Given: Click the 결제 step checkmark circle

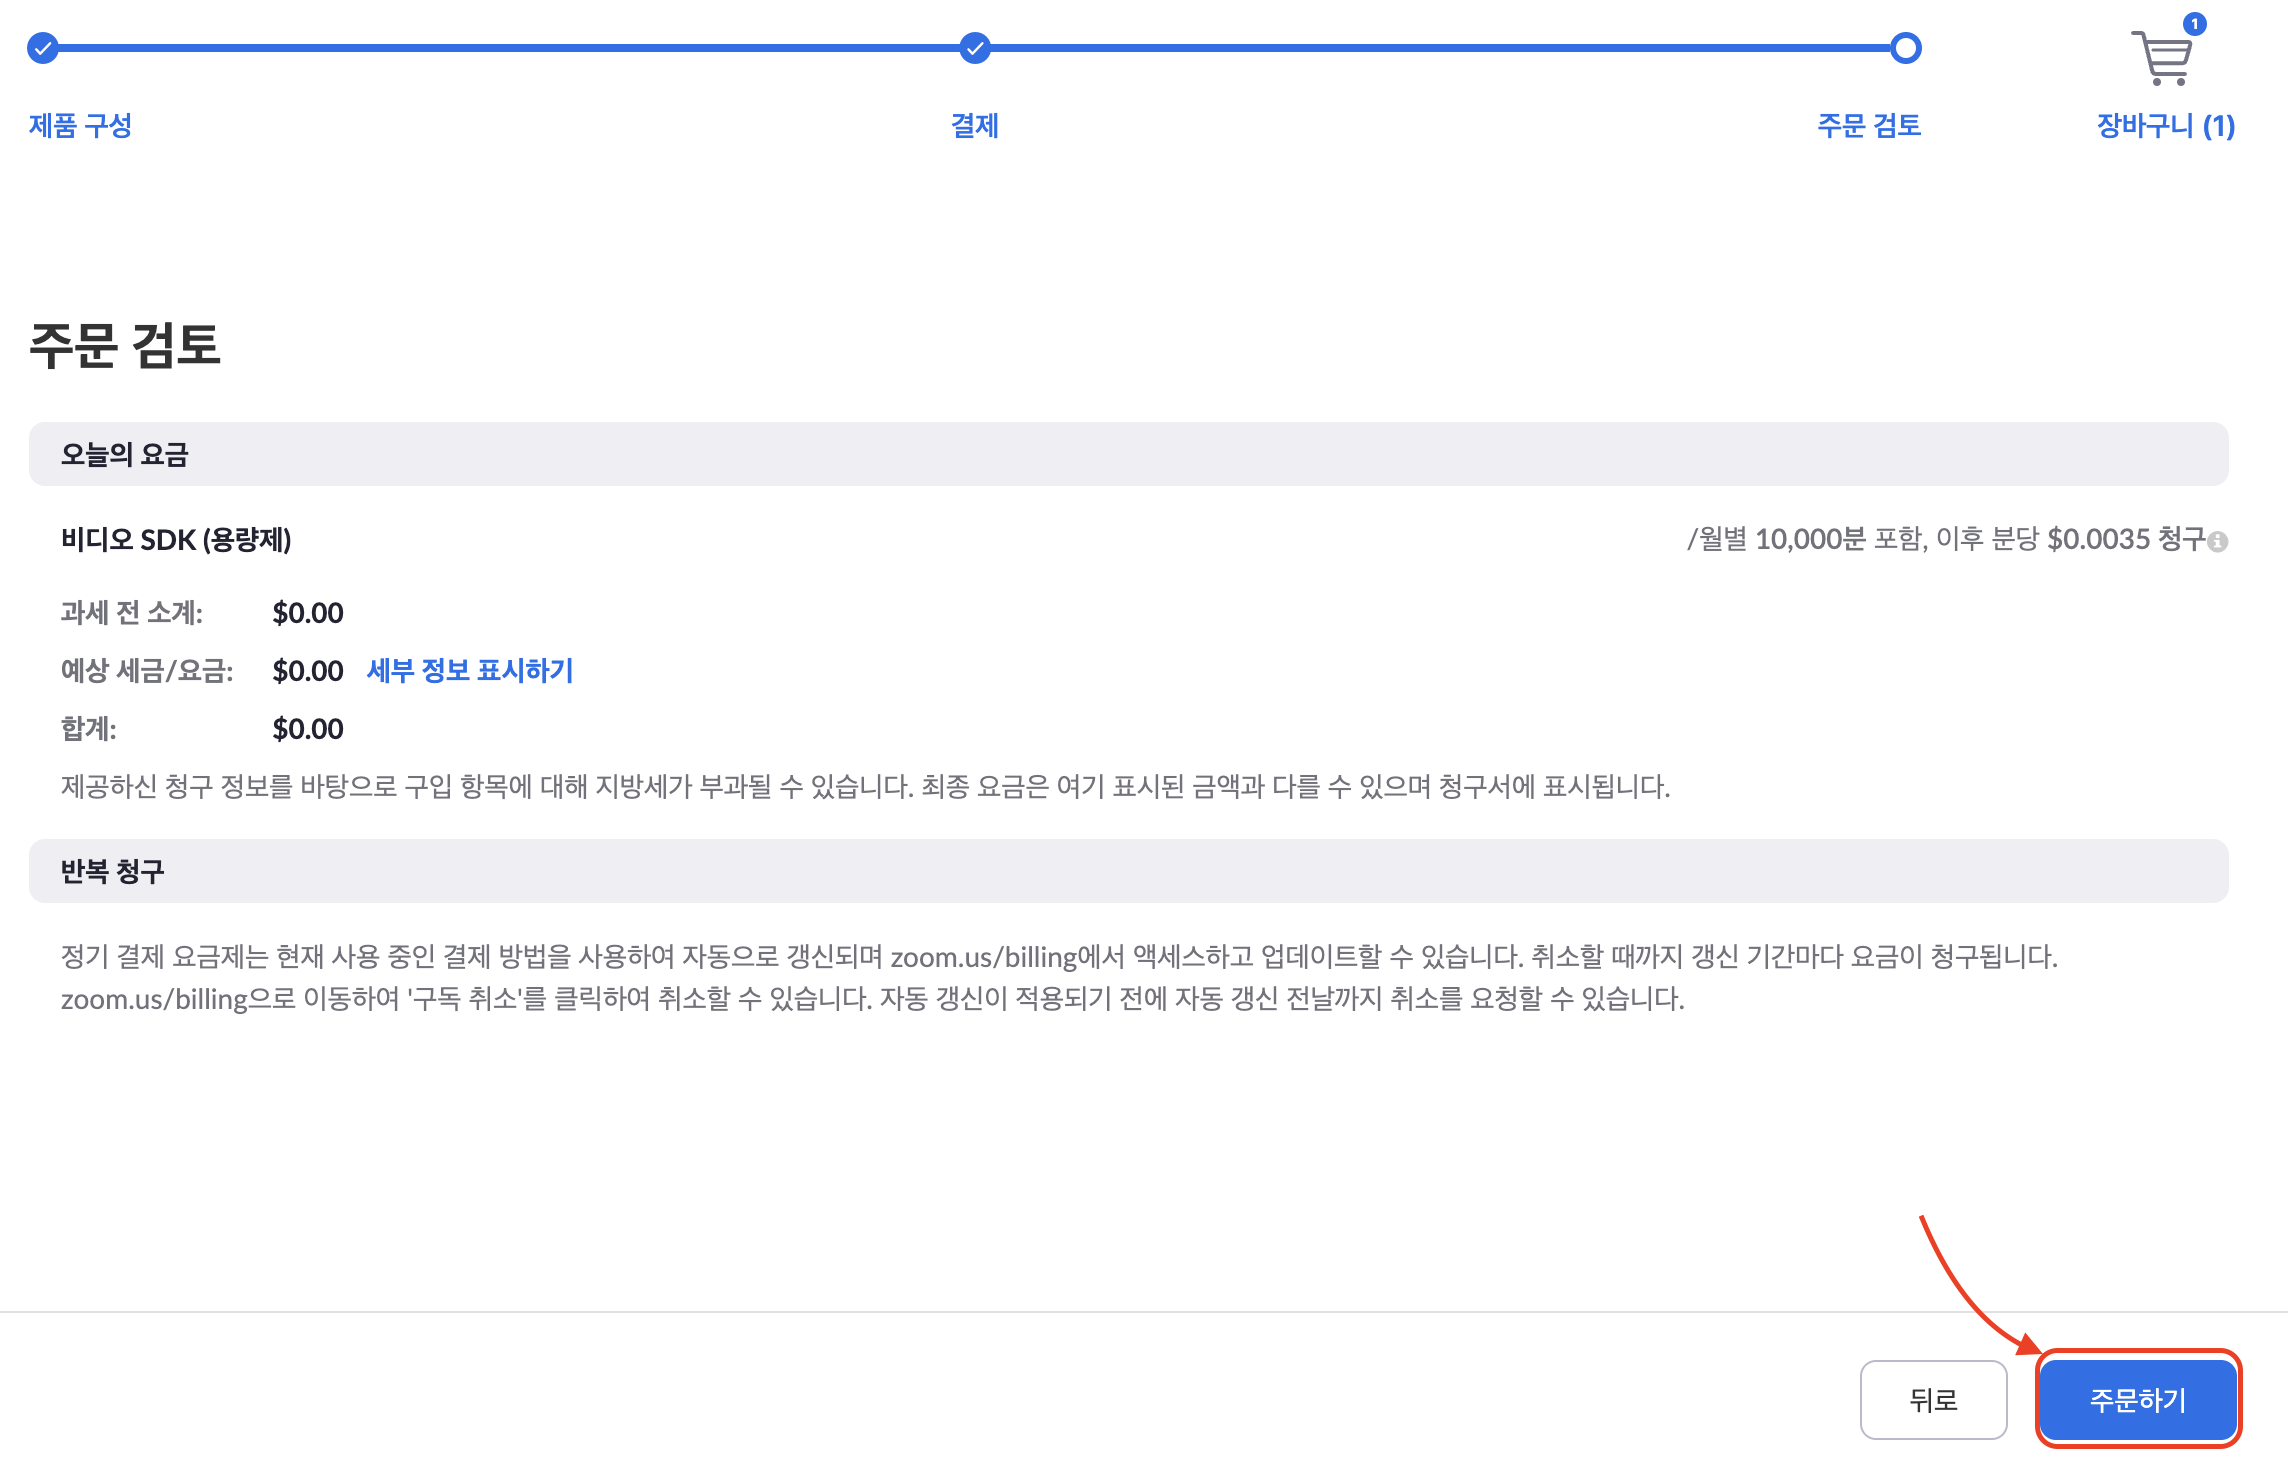Looking at the screenshot, I should (x=975, y=48).
